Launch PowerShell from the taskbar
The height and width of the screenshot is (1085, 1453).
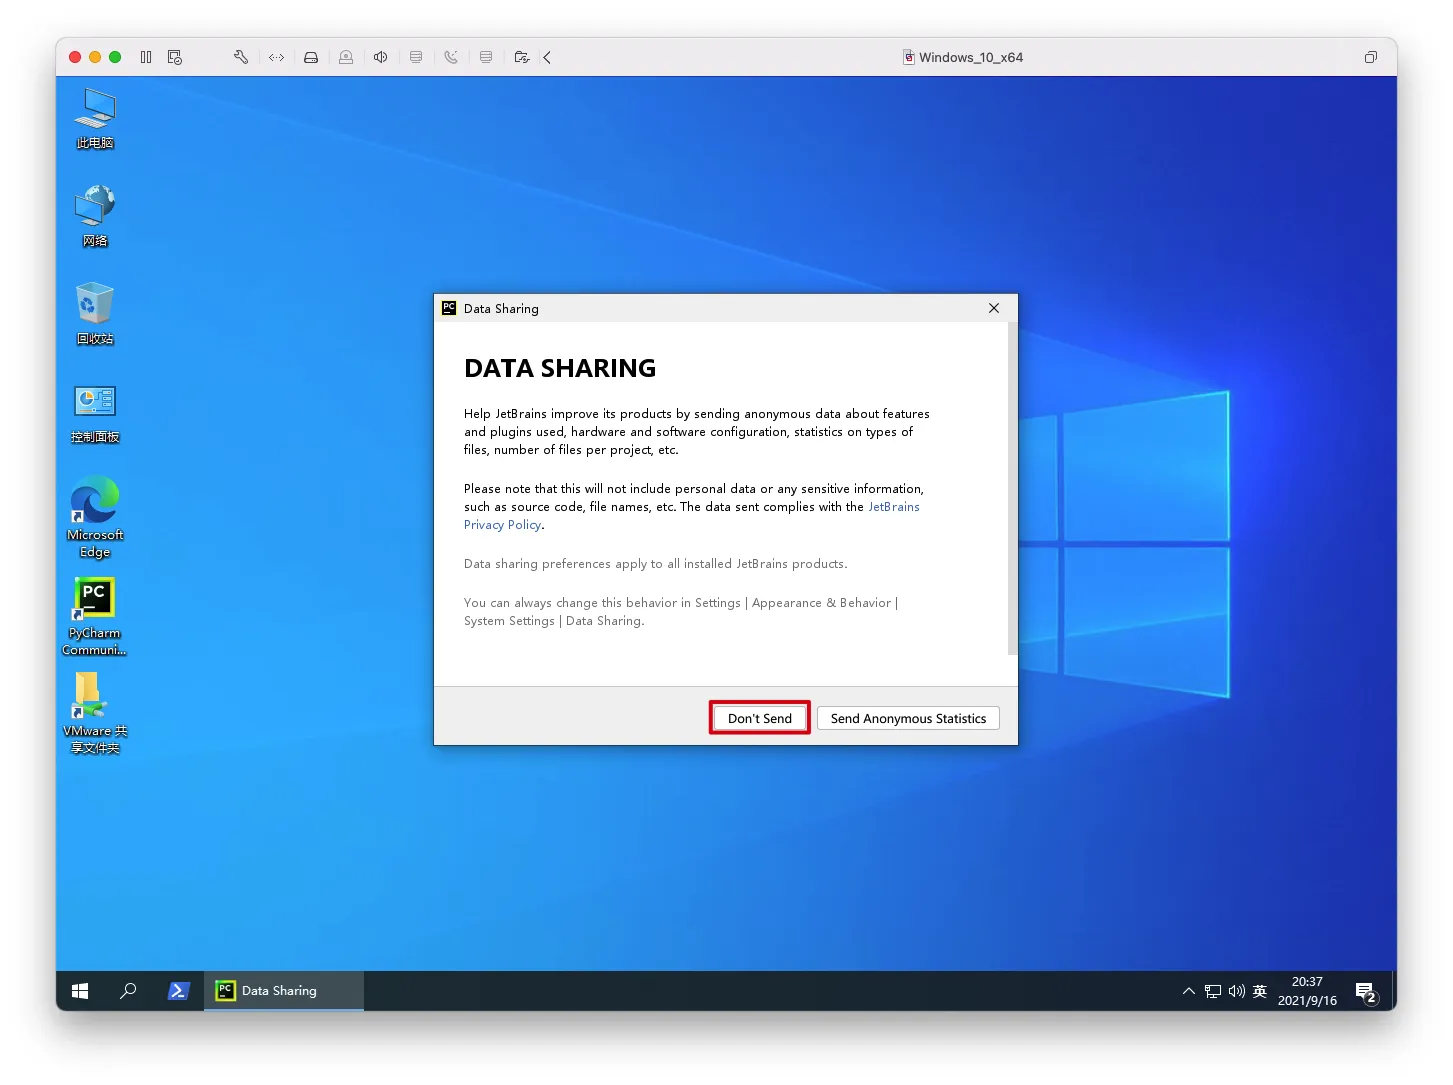(178, 991)
